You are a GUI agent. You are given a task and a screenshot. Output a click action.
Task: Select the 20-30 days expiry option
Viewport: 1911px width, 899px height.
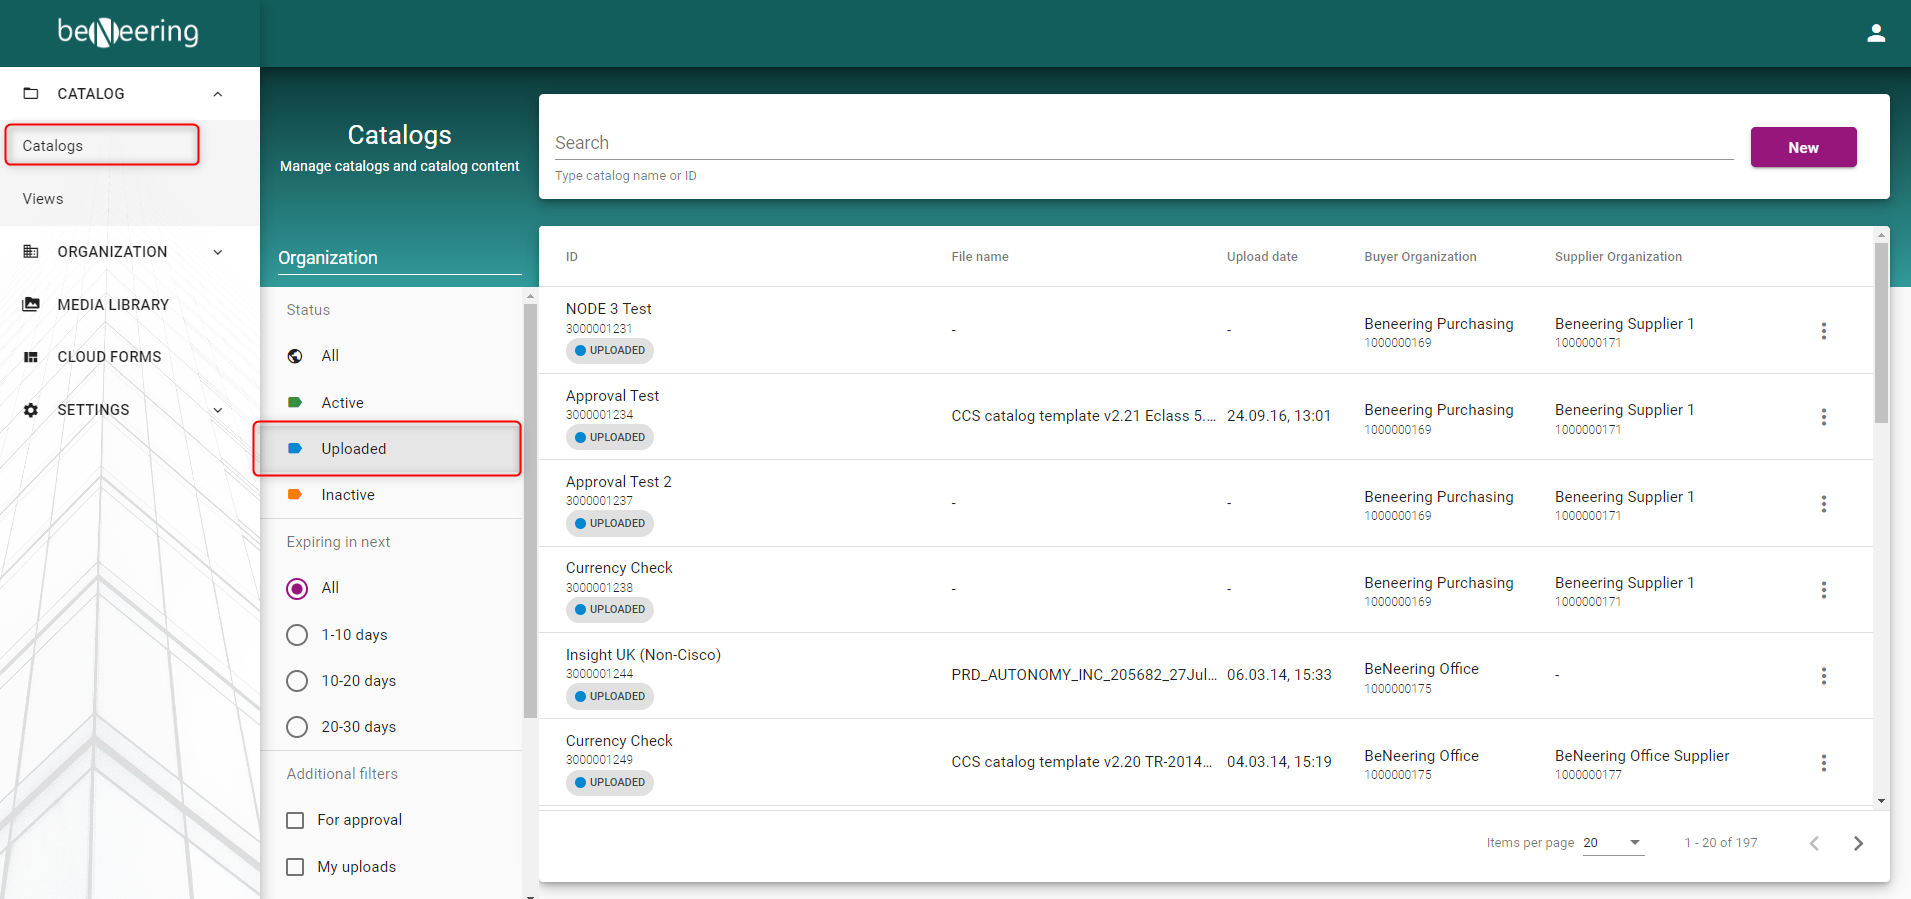[297, 727]
